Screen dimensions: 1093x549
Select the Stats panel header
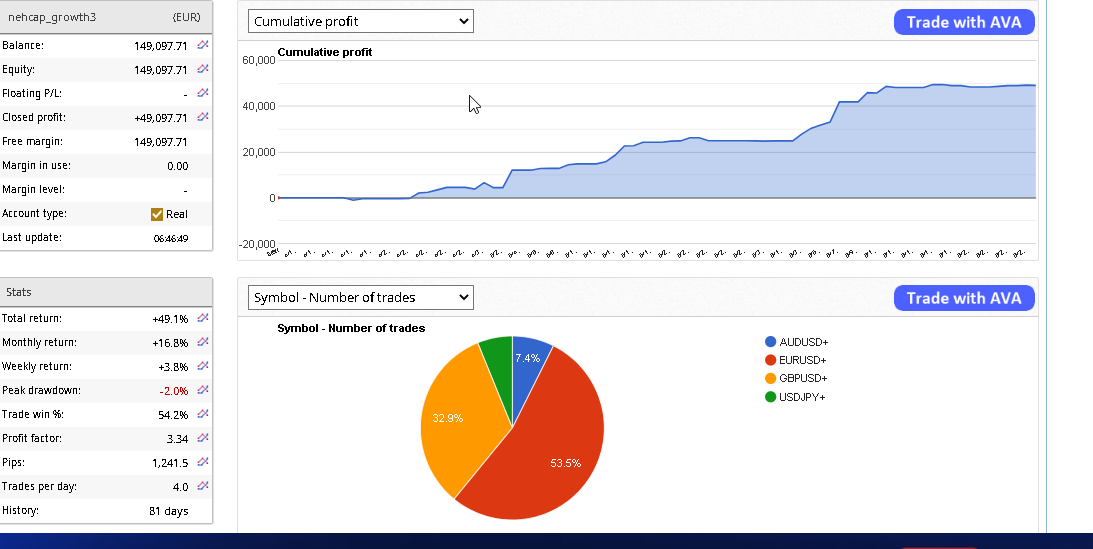[106, 292]
